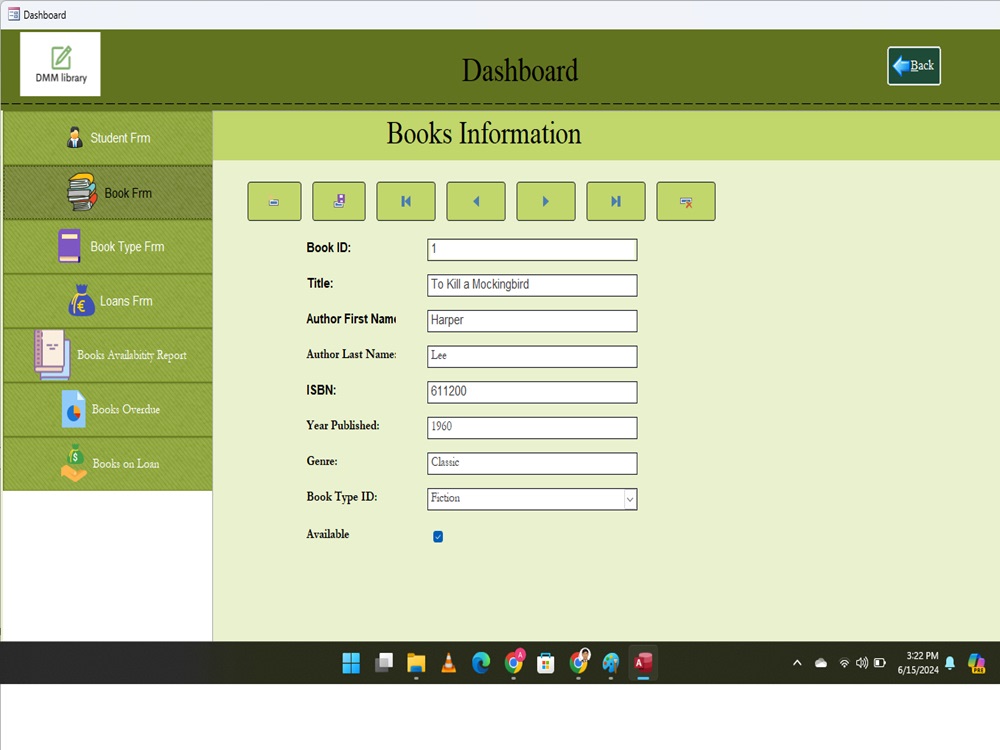Open the Books Overdue report

point(108,409)
